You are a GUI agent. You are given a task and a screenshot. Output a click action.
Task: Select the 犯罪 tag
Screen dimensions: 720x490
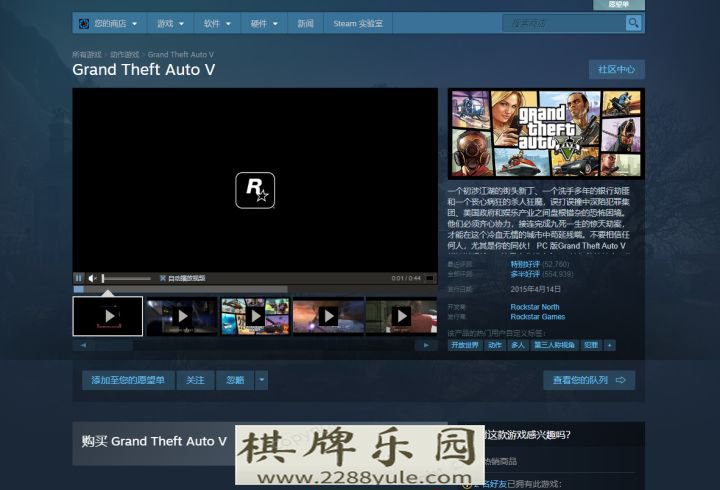tap(591, 345)
